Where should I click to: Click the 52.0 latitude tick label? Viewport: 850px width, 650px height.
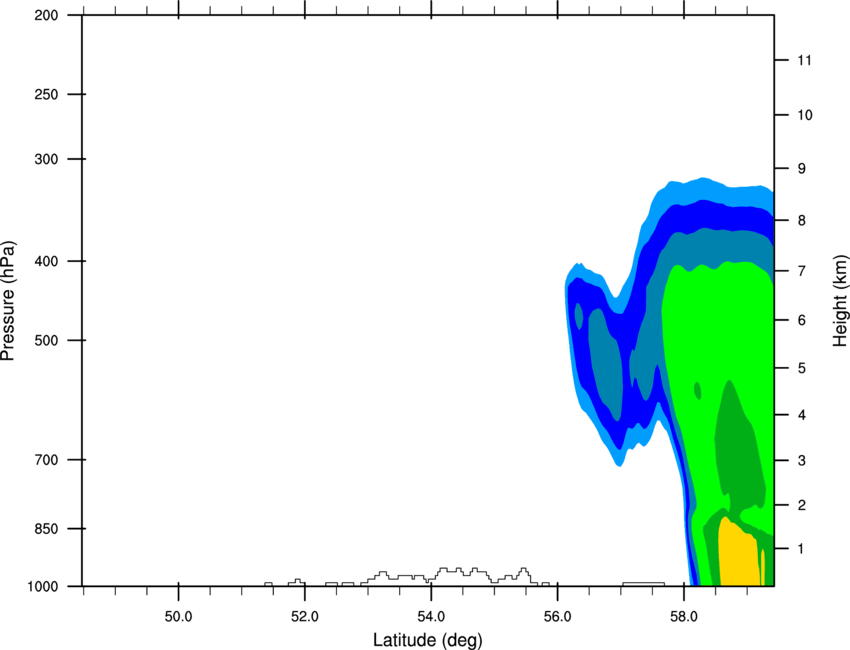pyautogui.click(x=305, y=617)
